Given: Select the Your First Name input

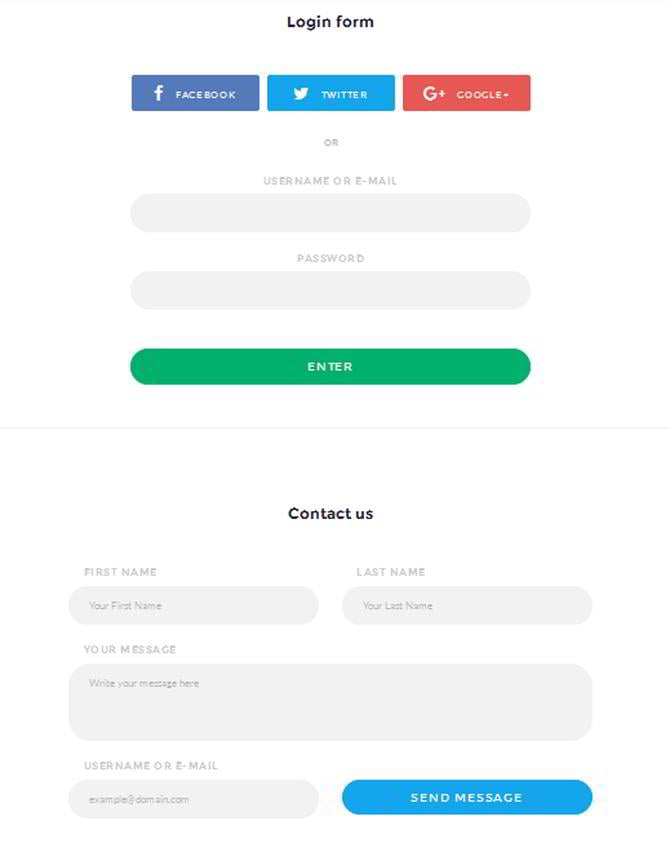Looking at the screenshot, I should [x=194, y=605].
